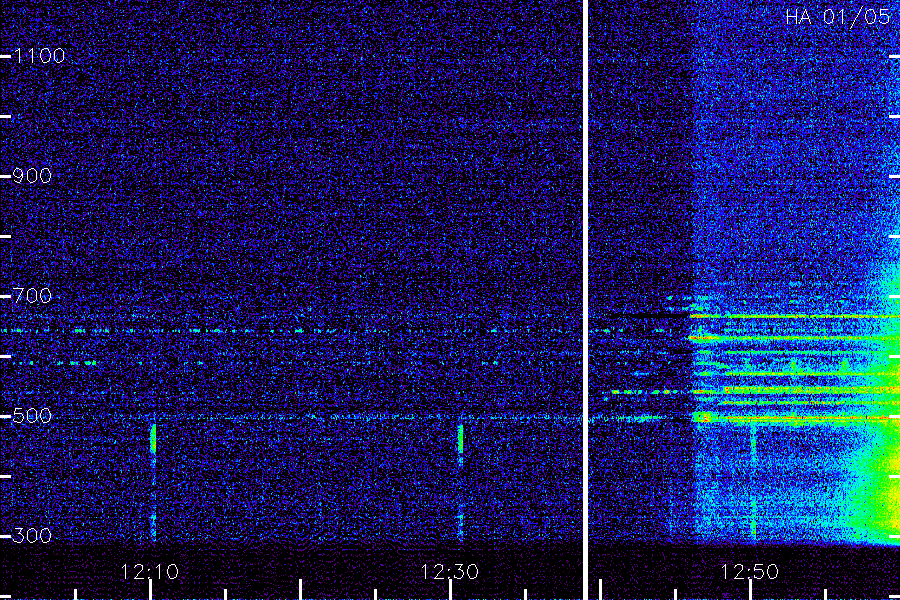Click the 12:10 time axis label
The height and width of the screenshot is (600, 900).
150,572
